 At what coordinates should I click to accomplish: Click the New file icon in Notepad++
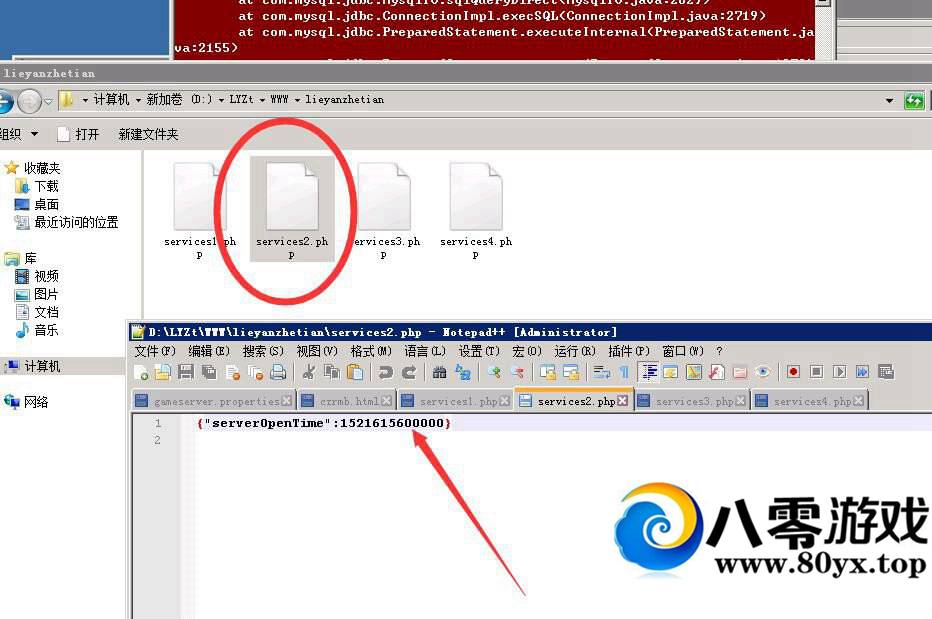click(x=141, y=372)
